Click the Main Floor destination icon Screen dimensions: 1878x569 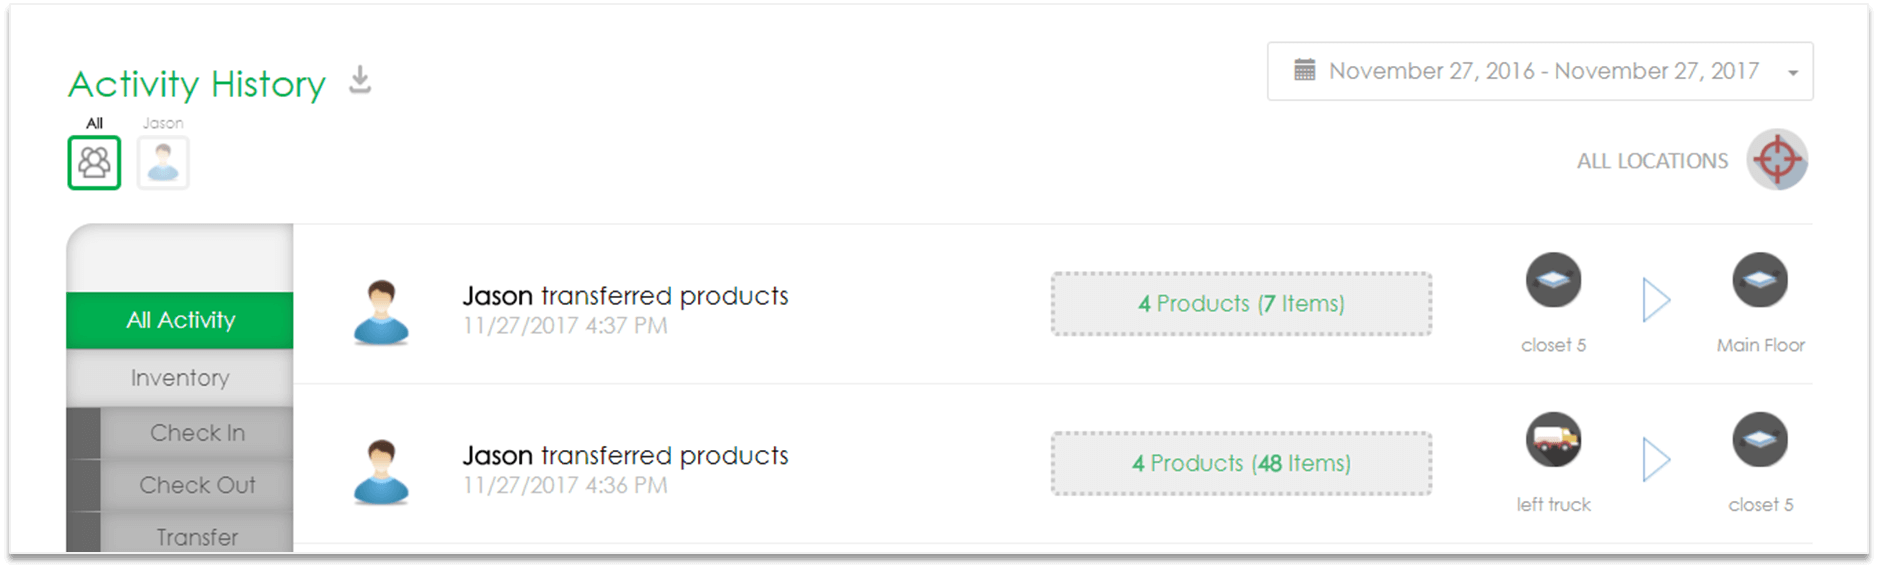pos(1760,280)
